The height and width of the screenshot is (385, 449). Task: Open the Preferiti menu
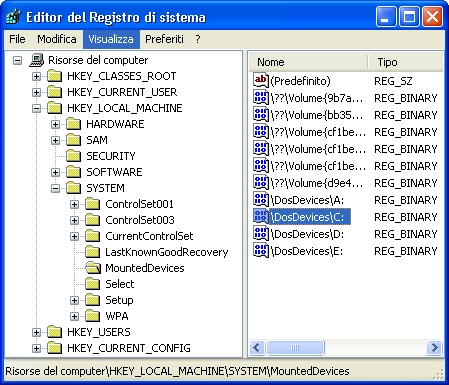pyautogui.click(x=164, y=39)
